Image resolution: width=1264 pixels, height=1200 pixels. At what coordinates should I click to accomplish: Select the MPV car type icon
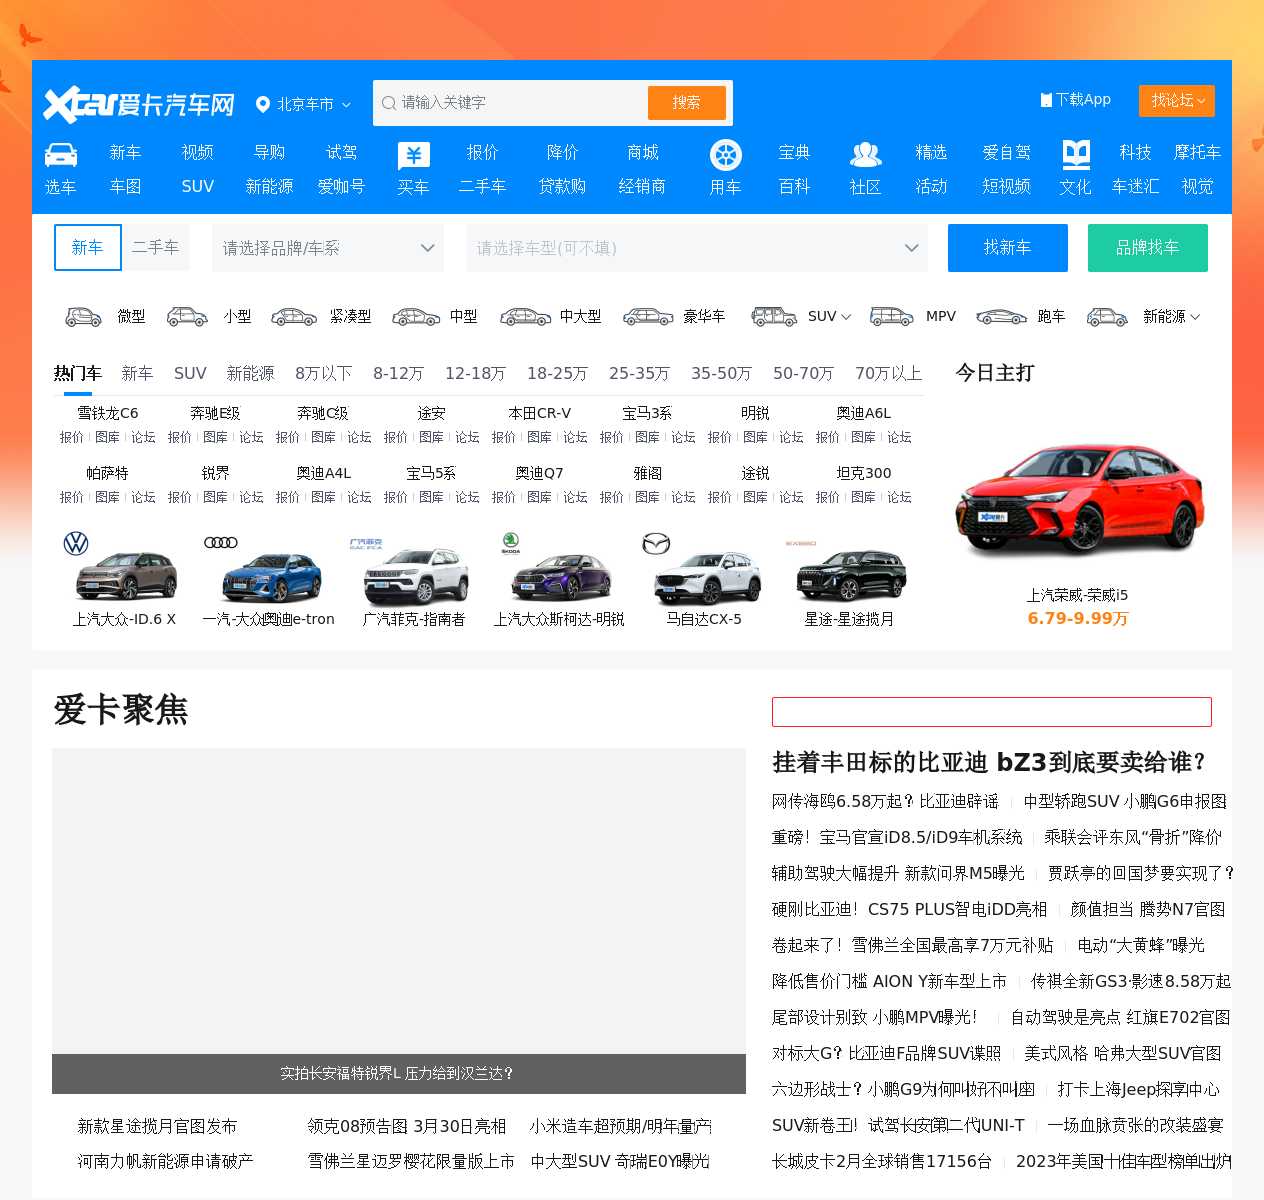pos(892,317)
